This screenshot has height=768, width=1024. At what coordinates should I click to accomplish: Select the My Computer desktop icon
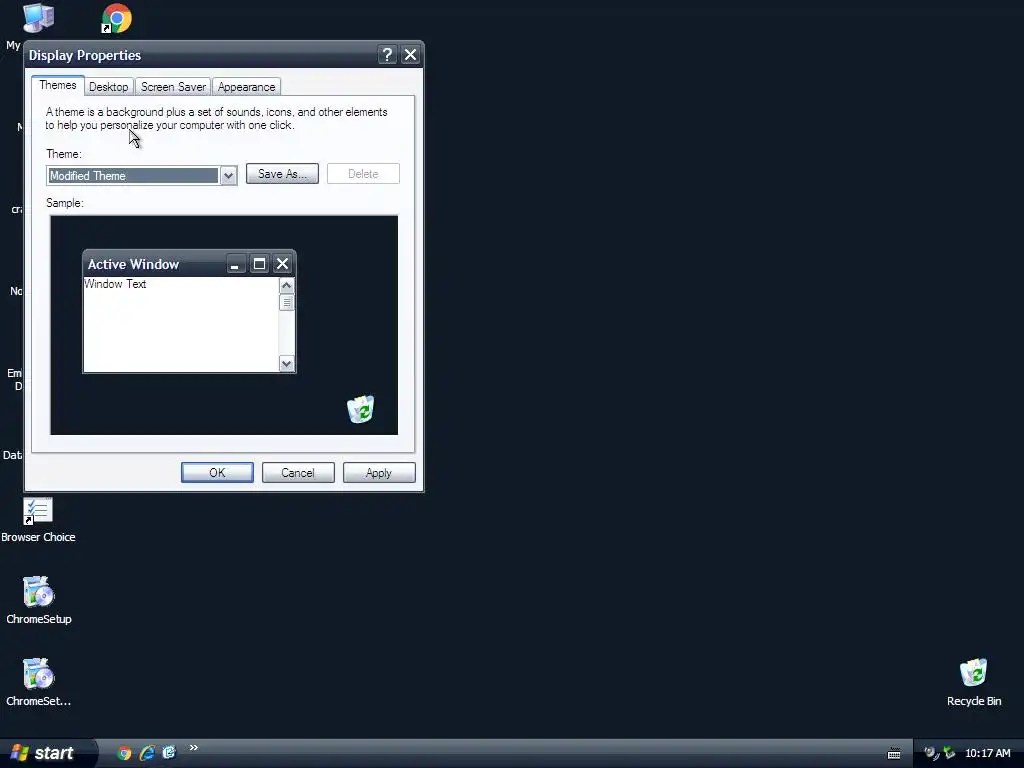coord(38,18)
